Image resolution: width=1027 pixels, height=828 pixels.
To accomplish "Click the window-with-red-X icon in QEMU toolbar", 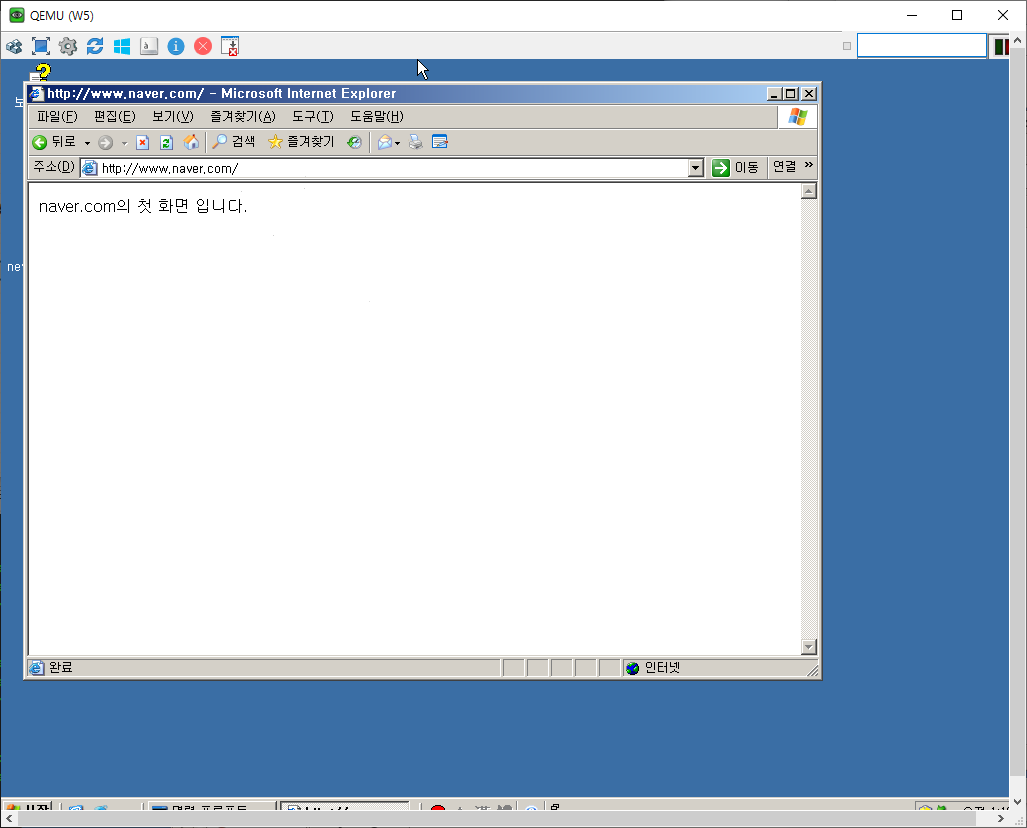I will click(230, 47).
